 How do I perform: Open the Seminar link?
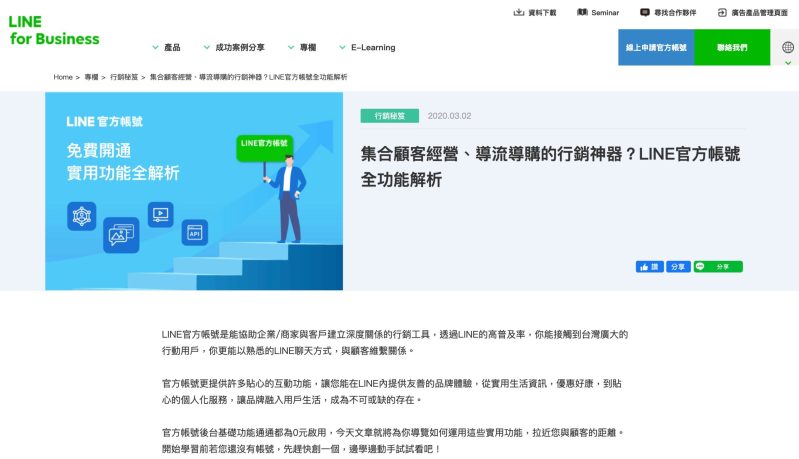point(605,13)
